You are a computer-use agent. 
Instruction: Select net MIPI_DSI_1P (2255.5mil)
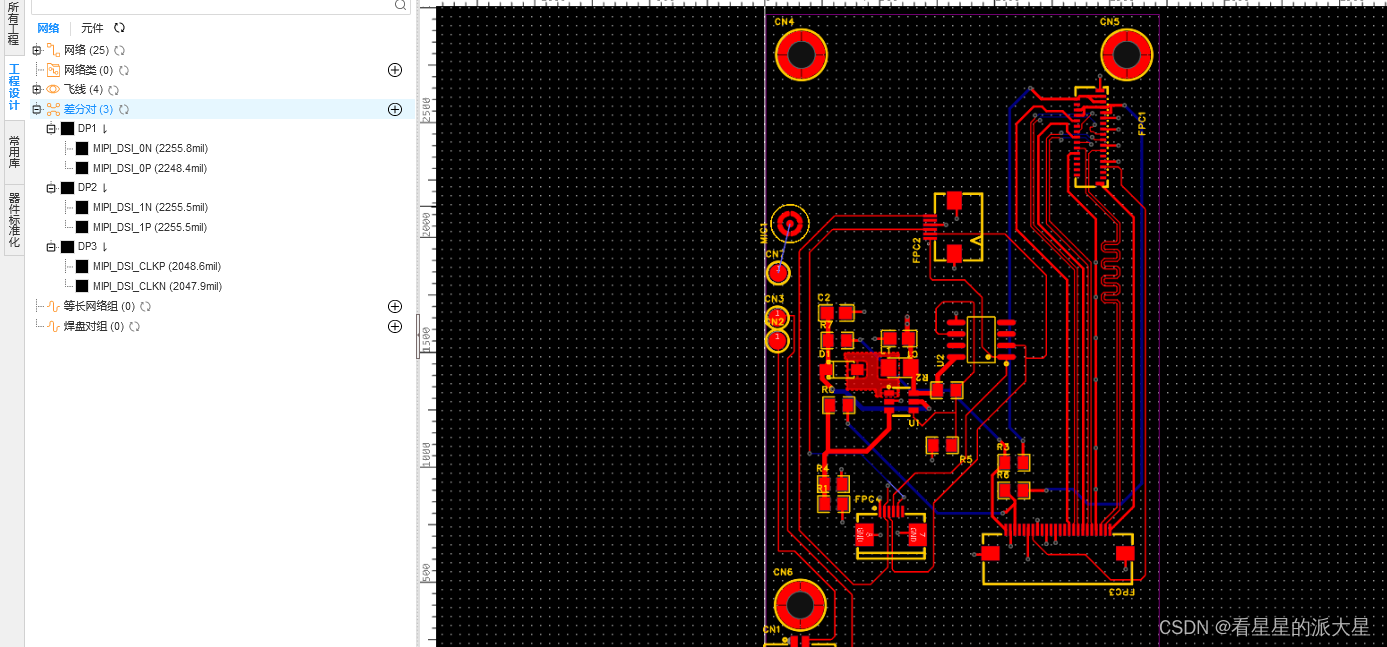click(x=150, y=227)
